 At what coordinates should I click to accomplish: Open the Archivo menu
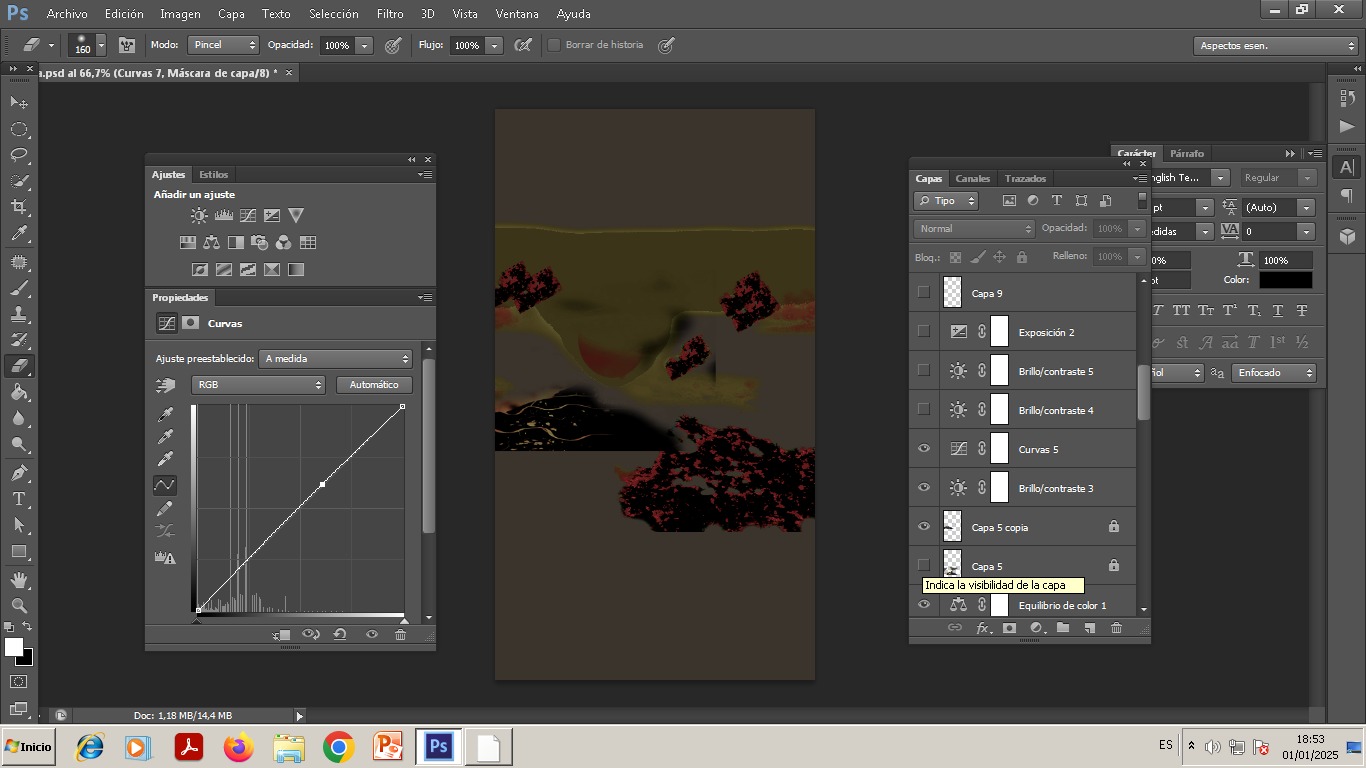67,14
